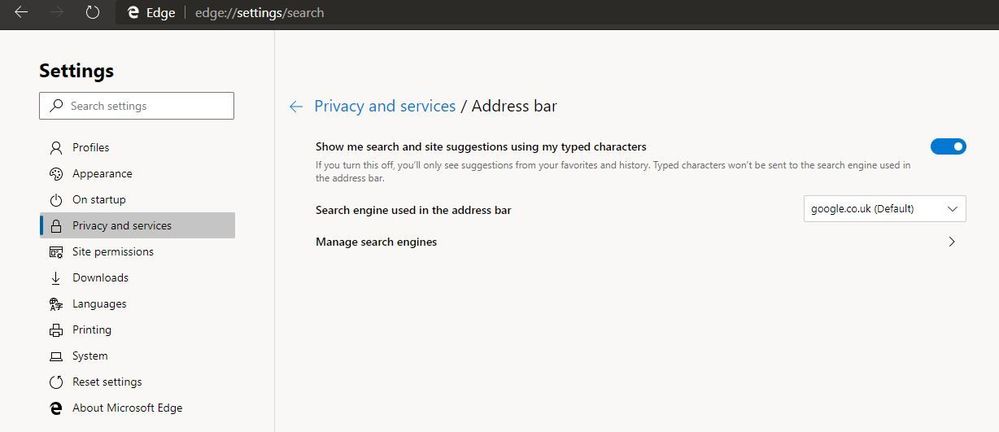Expand Manage search engines with chevron

(952, 242)
